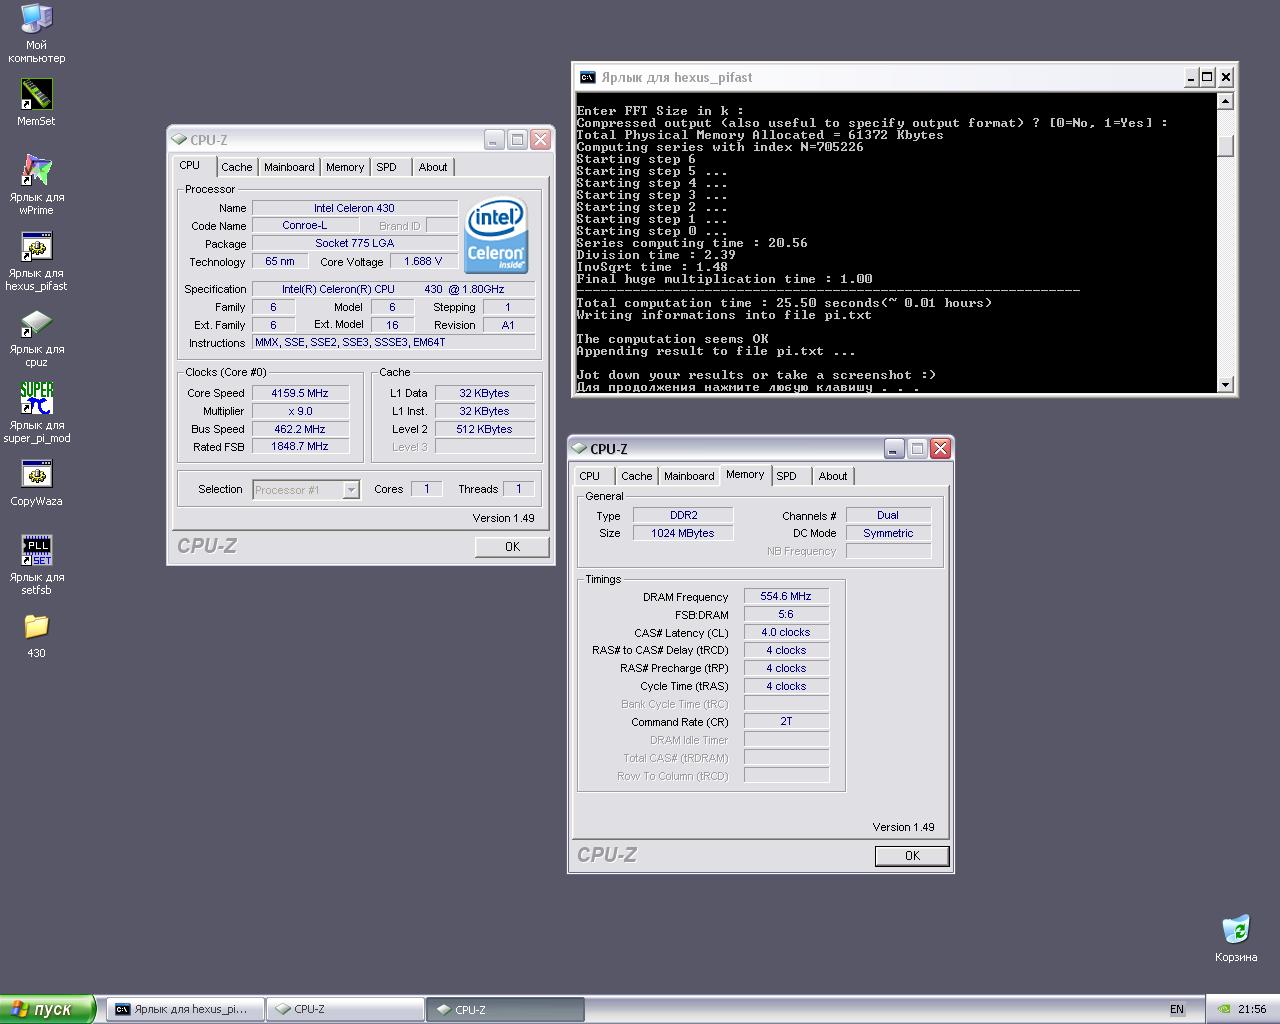
Task: Switch to hexus_pifast taskbar button
Action: coord(185,1009)
